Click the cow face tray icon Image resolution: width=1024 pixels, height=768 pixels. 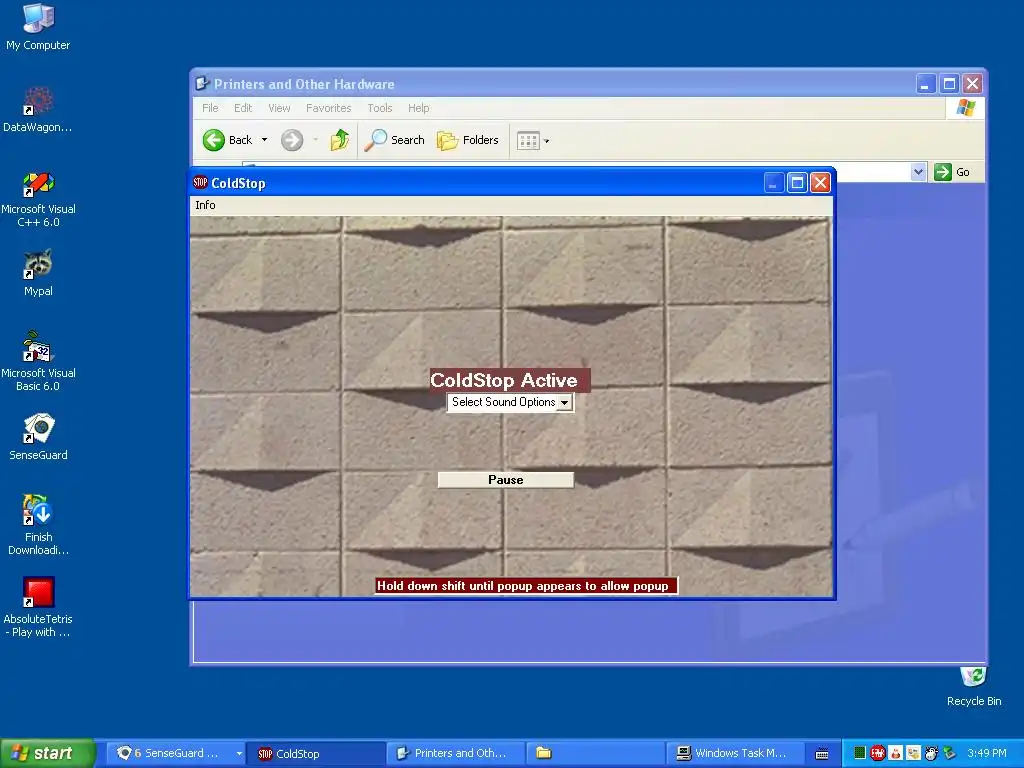[x=931, y=754]
